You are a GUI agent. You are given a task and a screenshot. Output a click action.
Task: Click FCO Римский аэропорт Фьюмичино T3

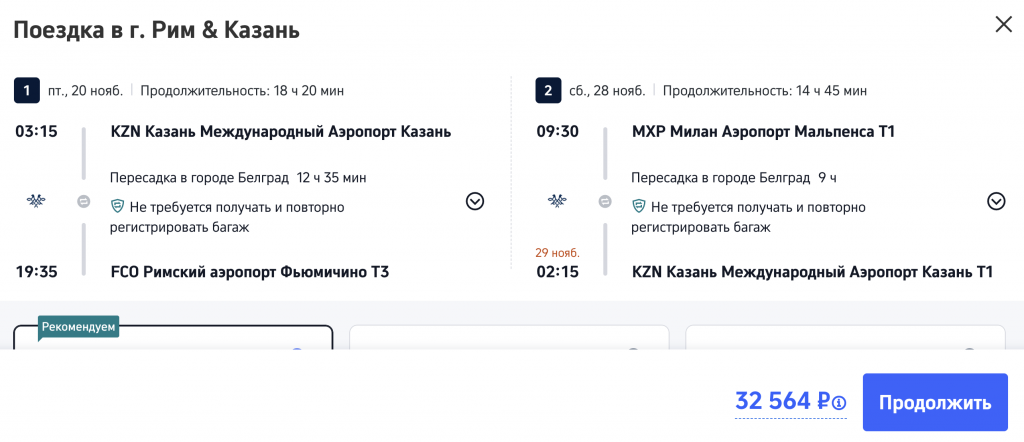coord(249,272)
